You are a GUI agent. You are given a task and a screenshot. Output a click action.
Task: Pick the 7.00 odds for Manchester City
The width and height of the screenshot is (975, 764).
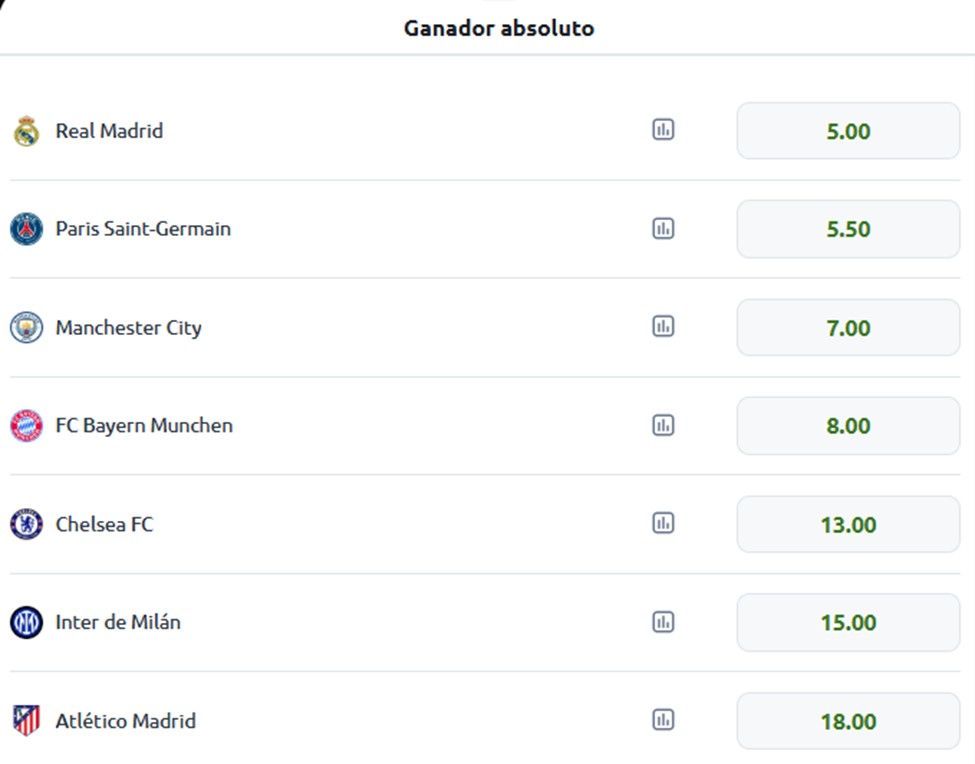tap(848, 328)
